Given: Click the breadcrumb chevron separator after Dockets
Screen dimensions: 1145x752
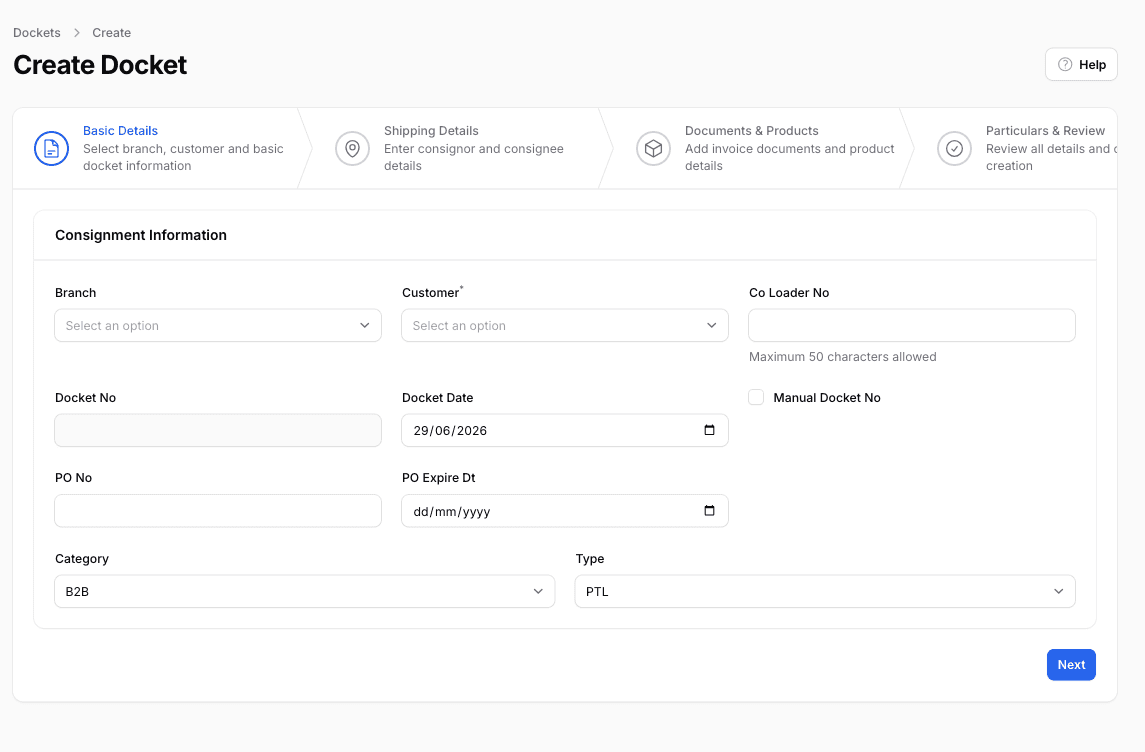Looking at the screenshot, I should tap(77, 33).
